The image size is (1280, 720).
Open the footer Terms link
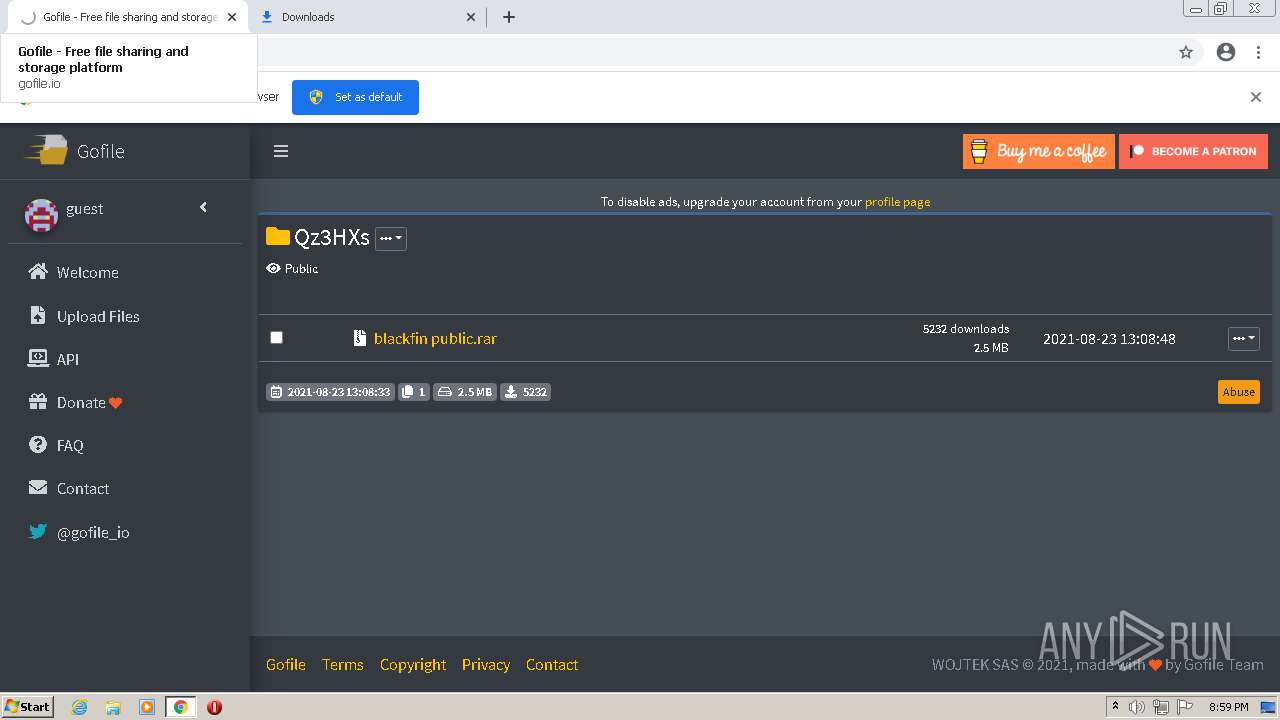[x=343, y=664]
